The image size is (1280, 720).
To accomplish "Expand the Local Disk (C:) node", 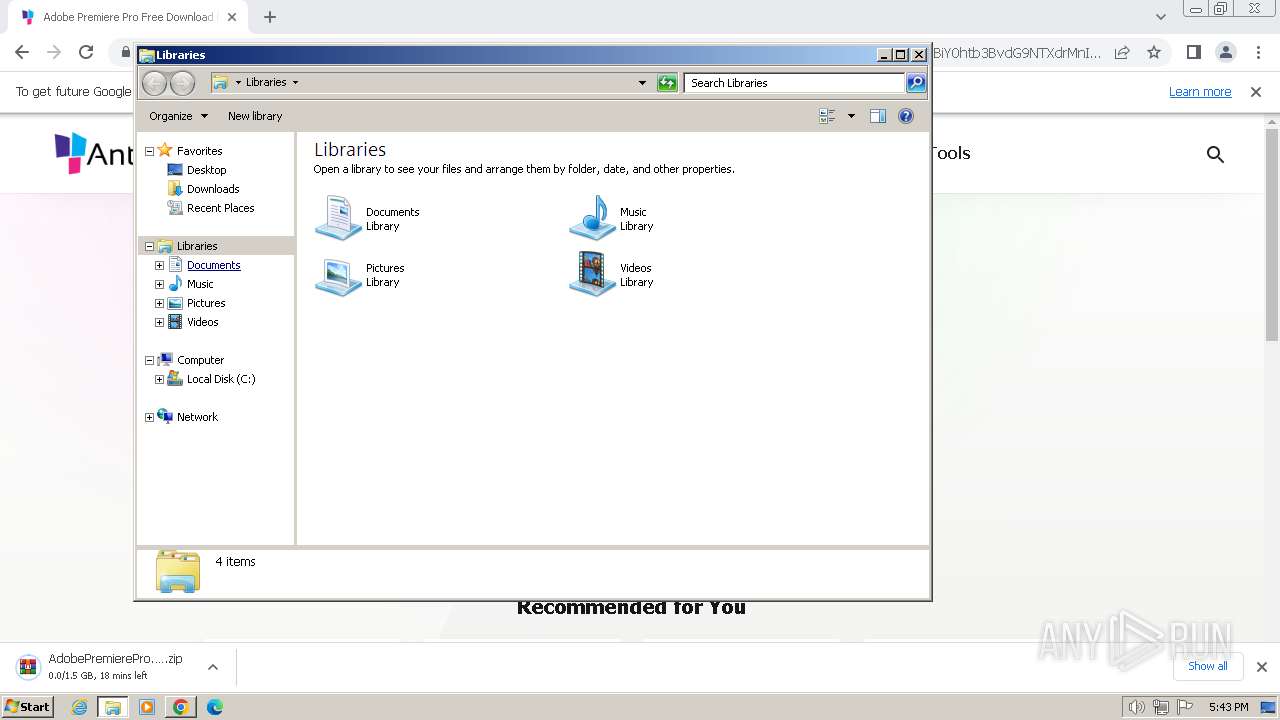I will coord(159,379).
